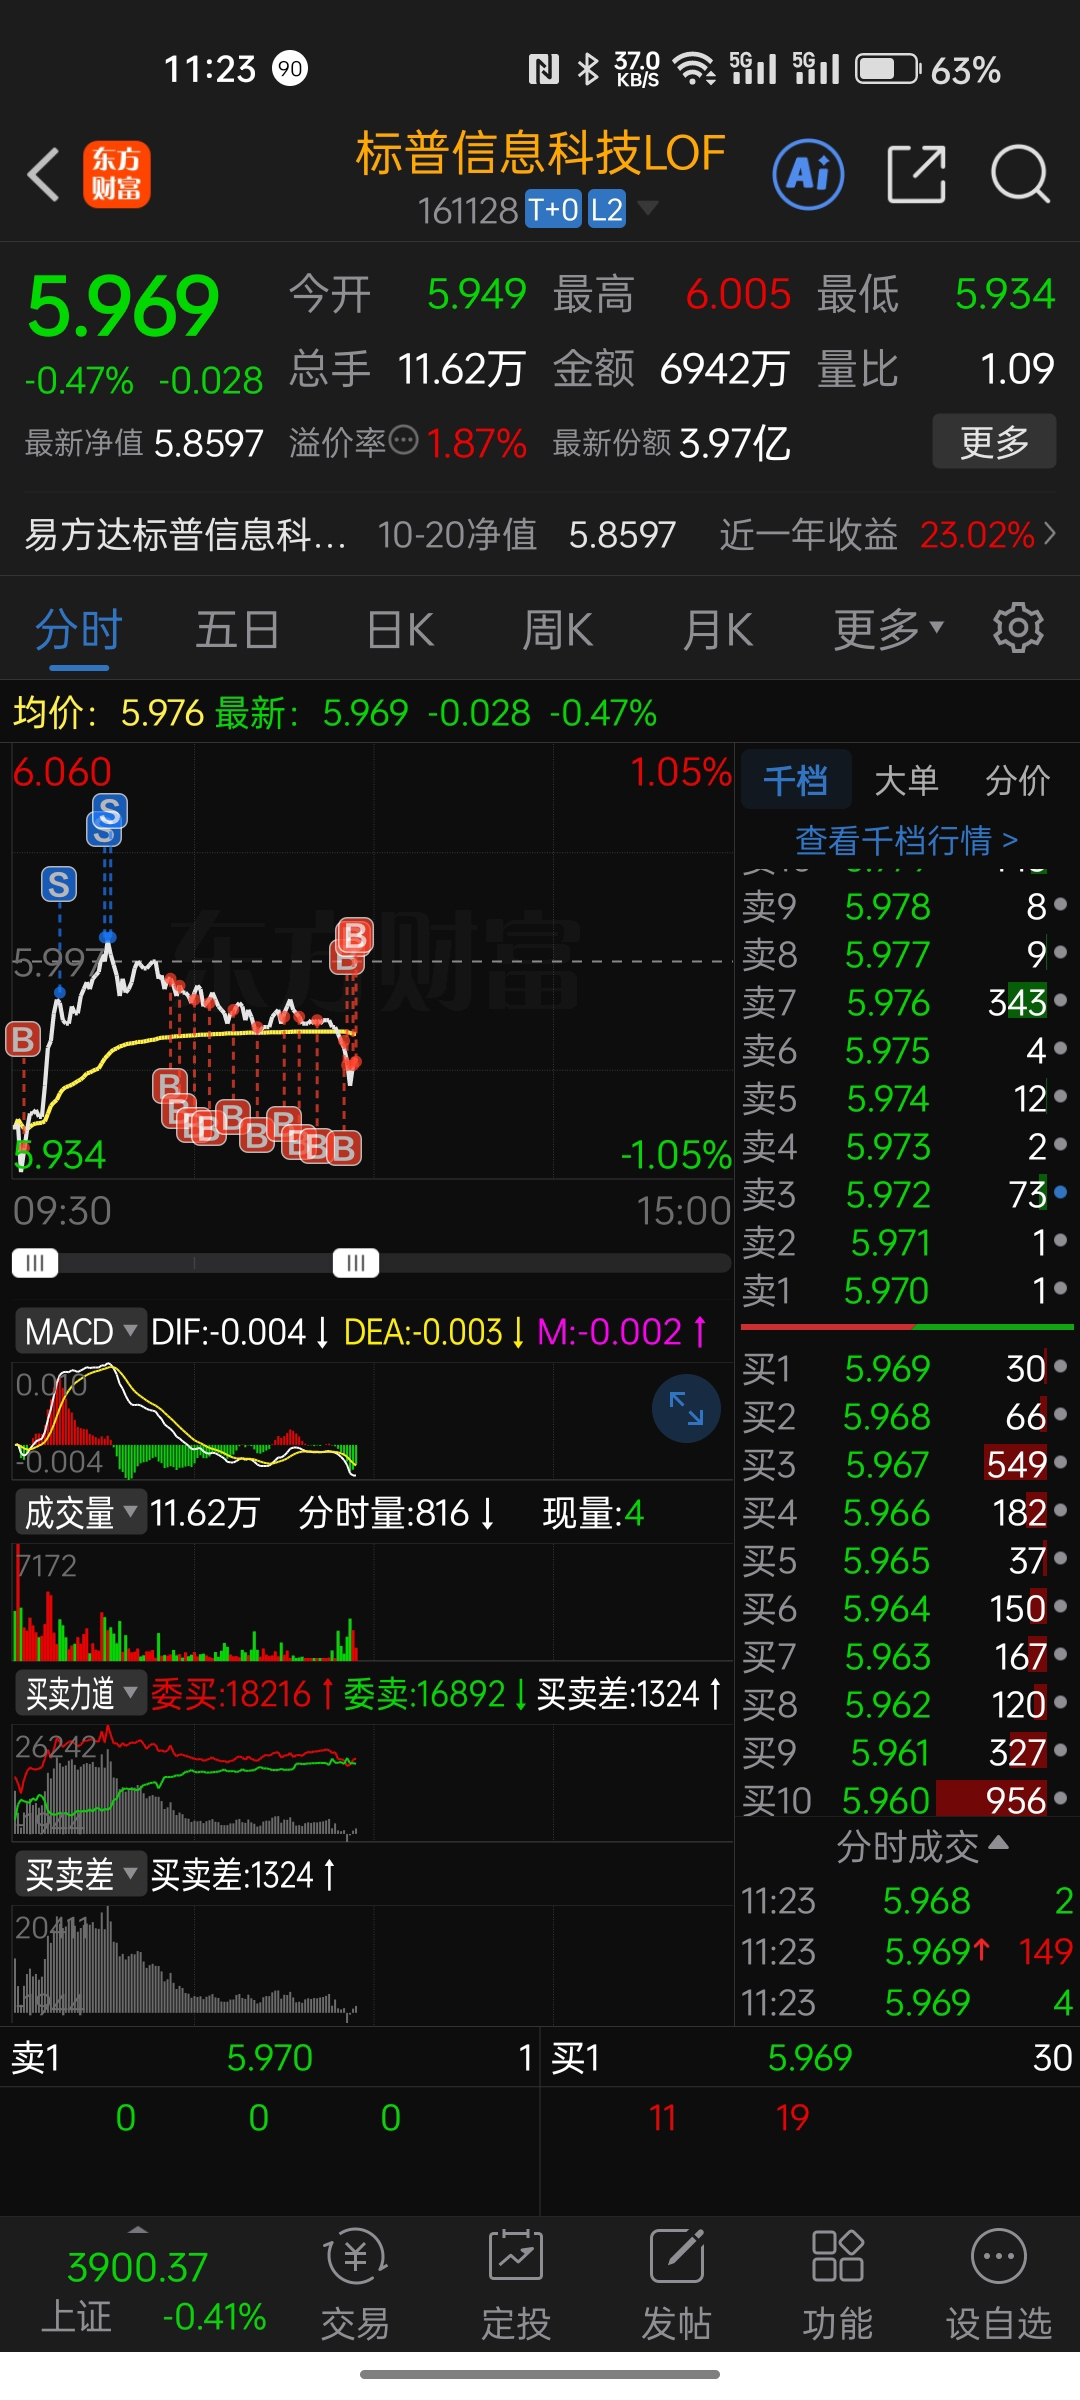Tap the 卖9 5.978 order row

pos(906,906)
